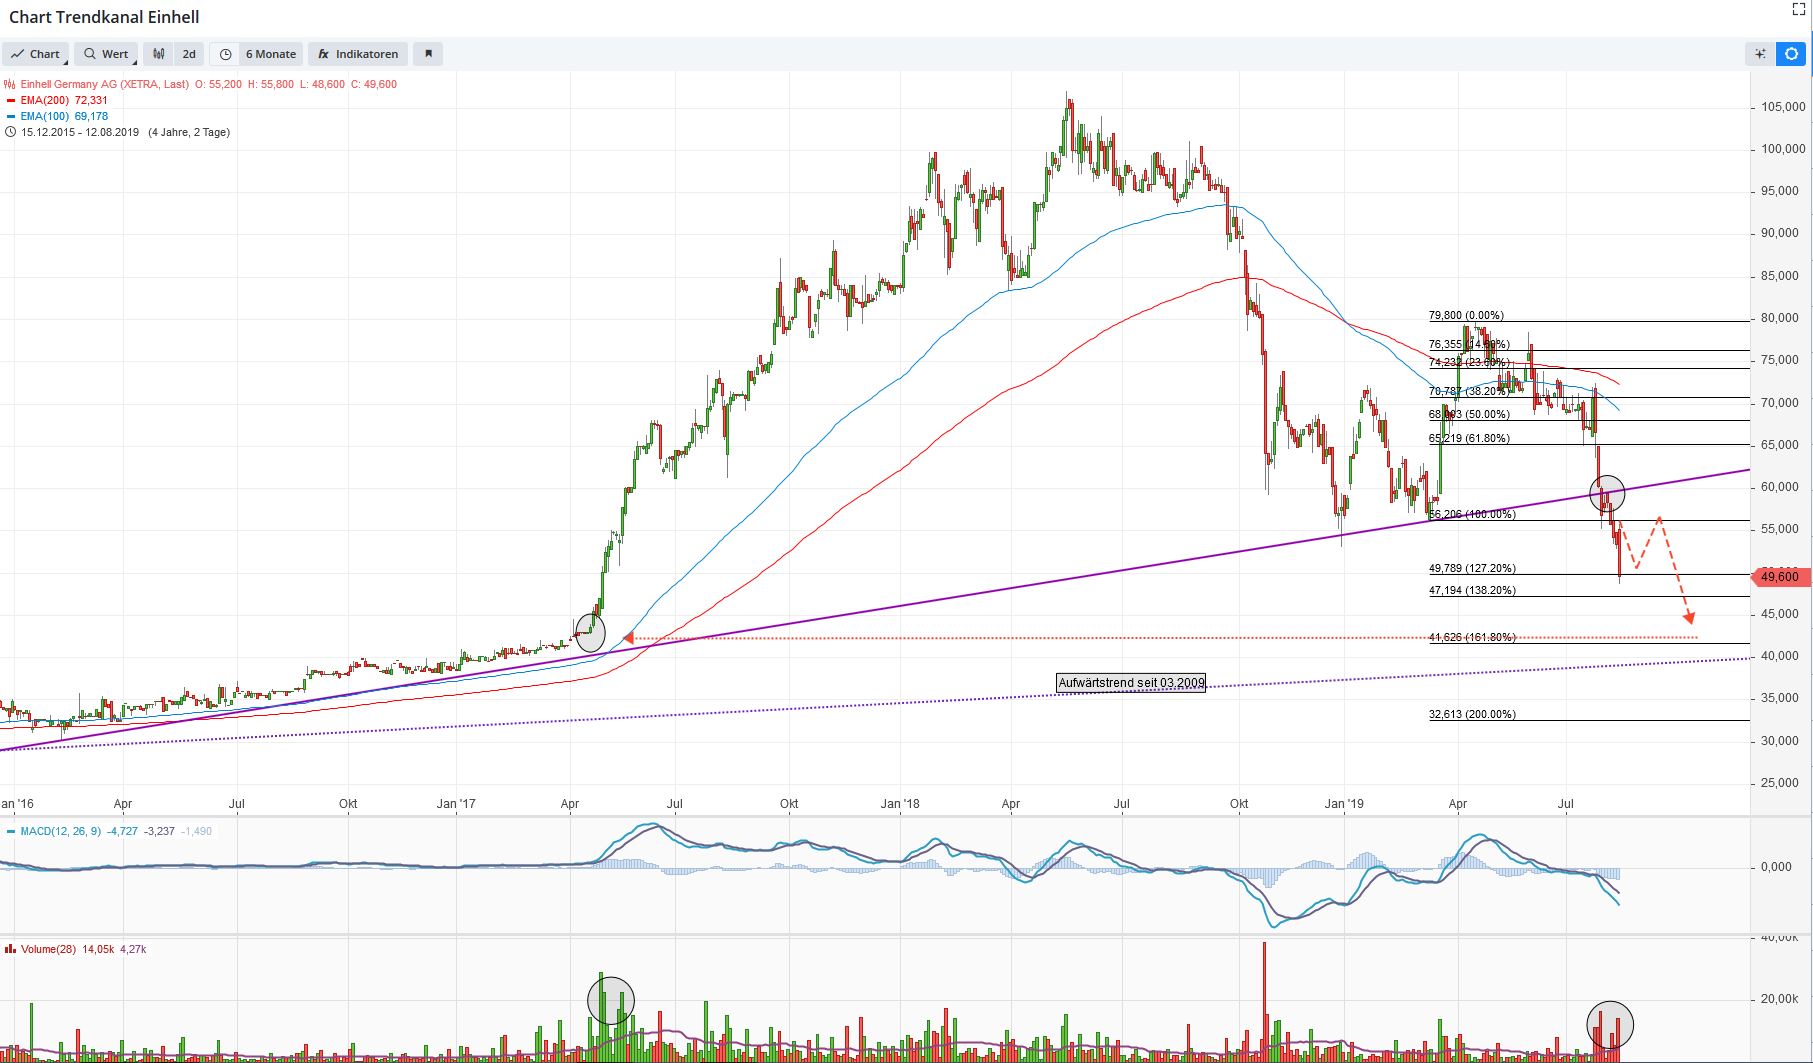Enter fullscreen chart mode
The height and width of the screenshot is (1063, 1813).
click(1798, 10)
